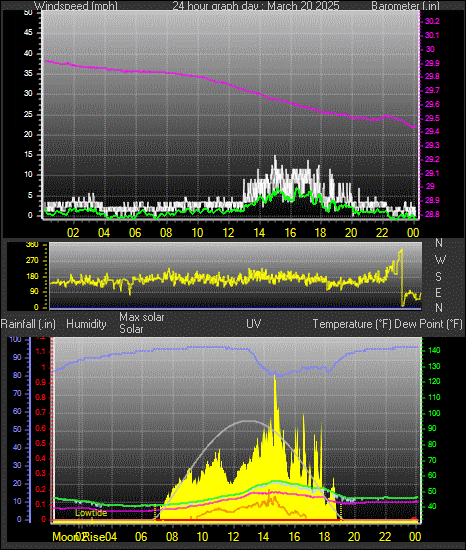Screen dimensions: 466x550
Task: Click the 360 degree wind direction scale value
Action: tap(32, 245)
